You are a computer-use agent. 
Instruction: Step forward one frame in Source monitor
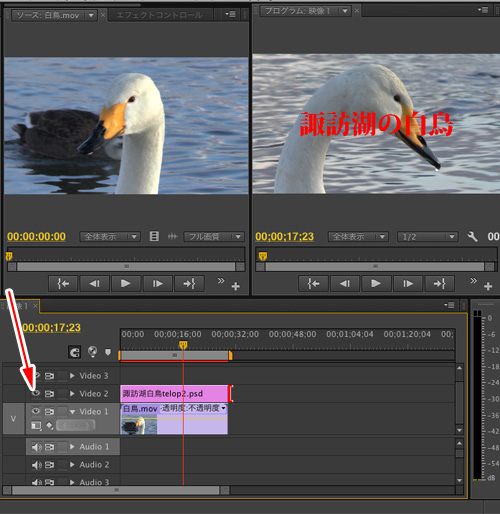pos(157,284)
